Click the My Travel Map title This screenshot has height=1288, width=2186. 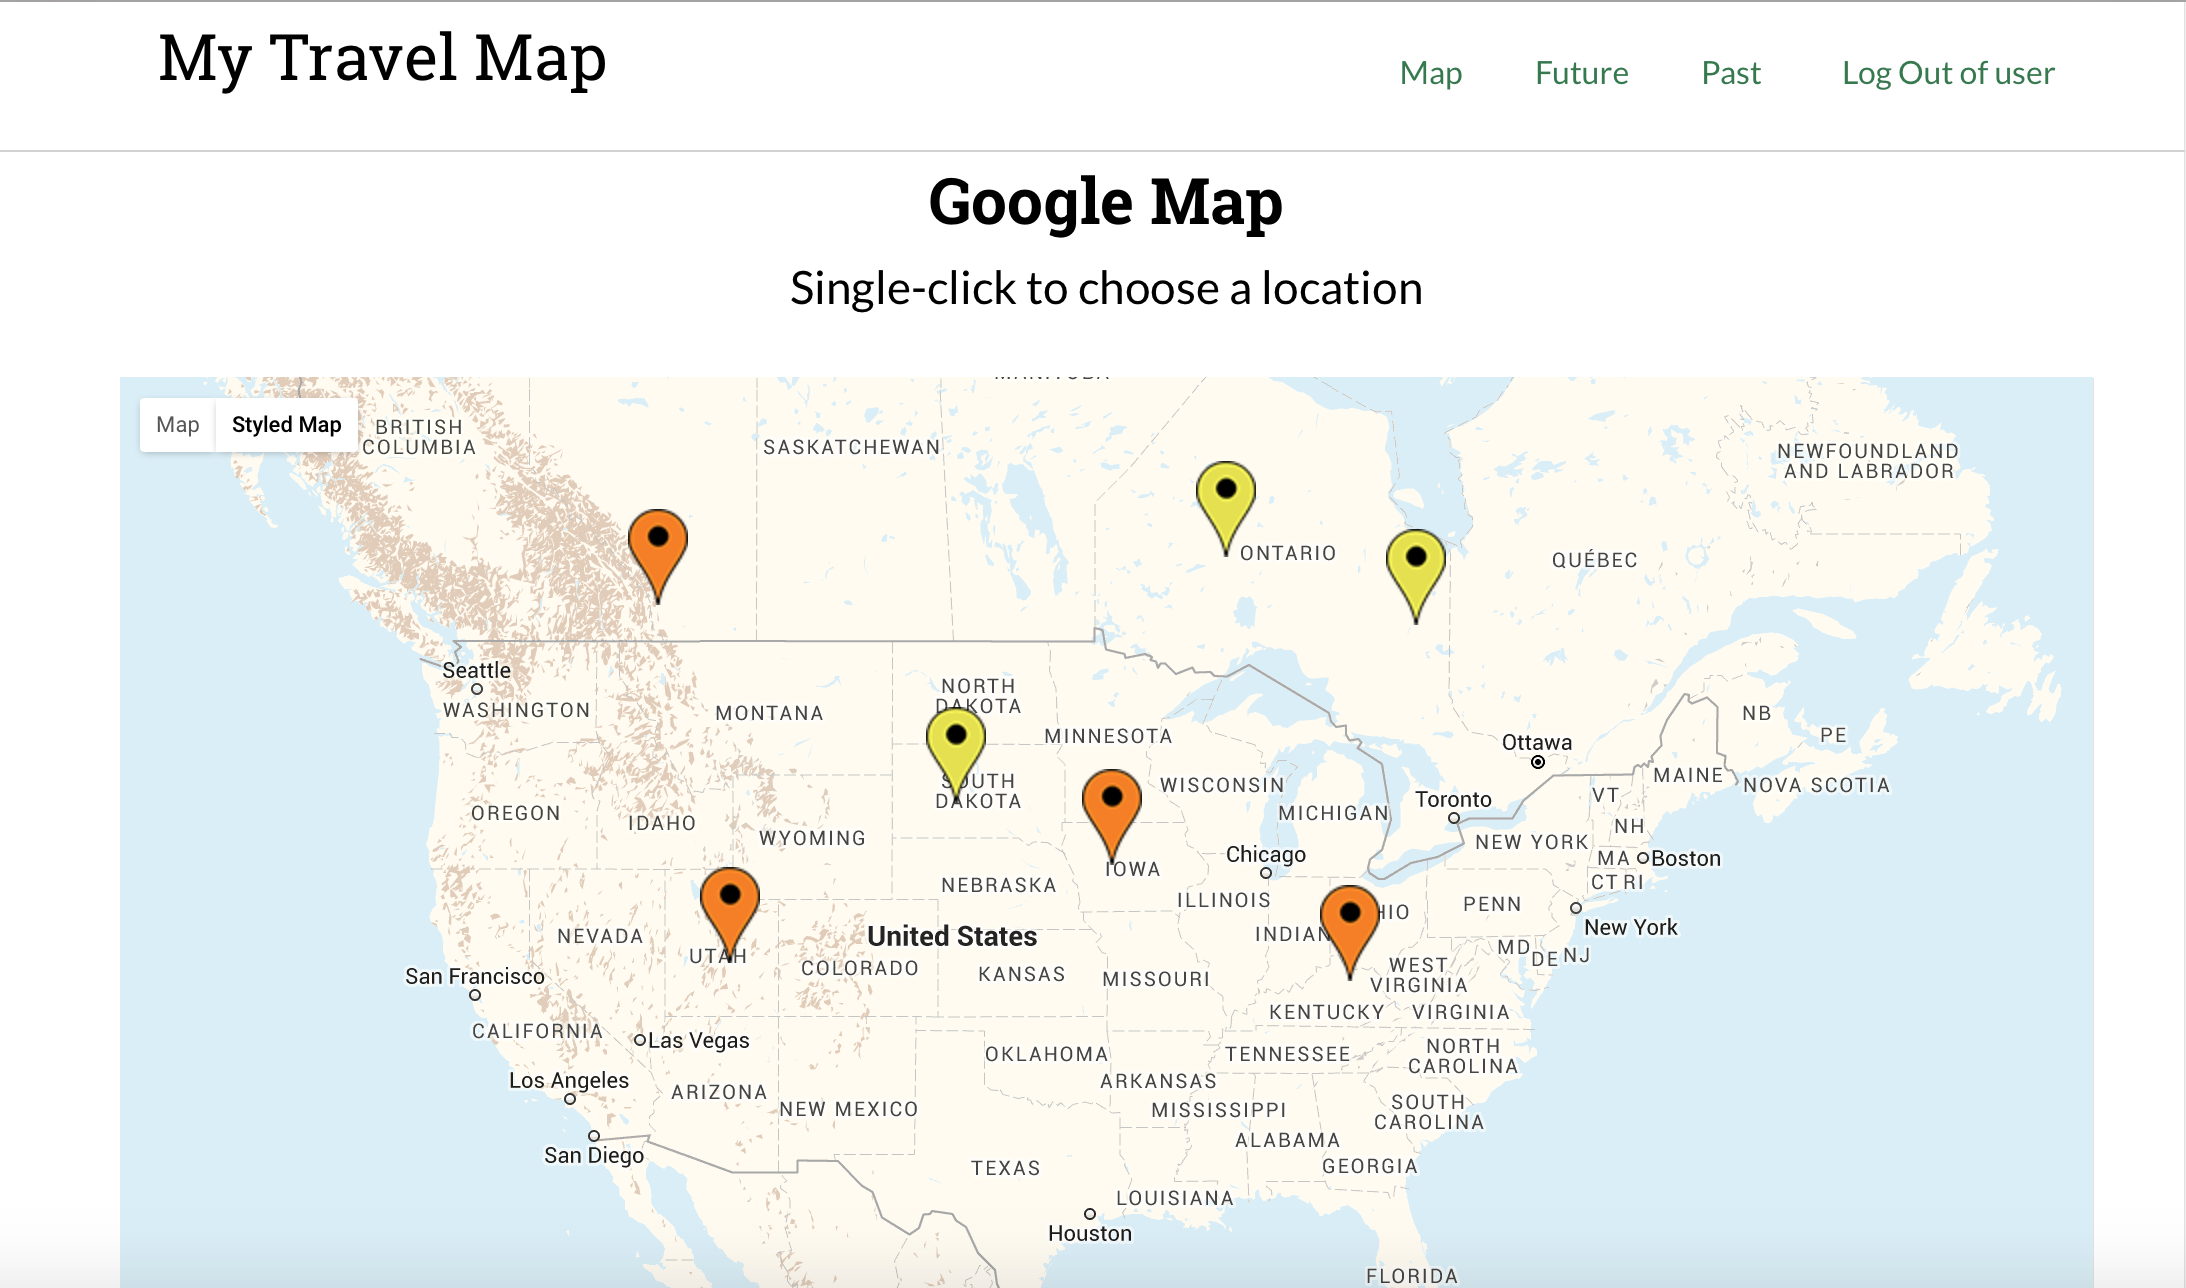click(382, 58)
